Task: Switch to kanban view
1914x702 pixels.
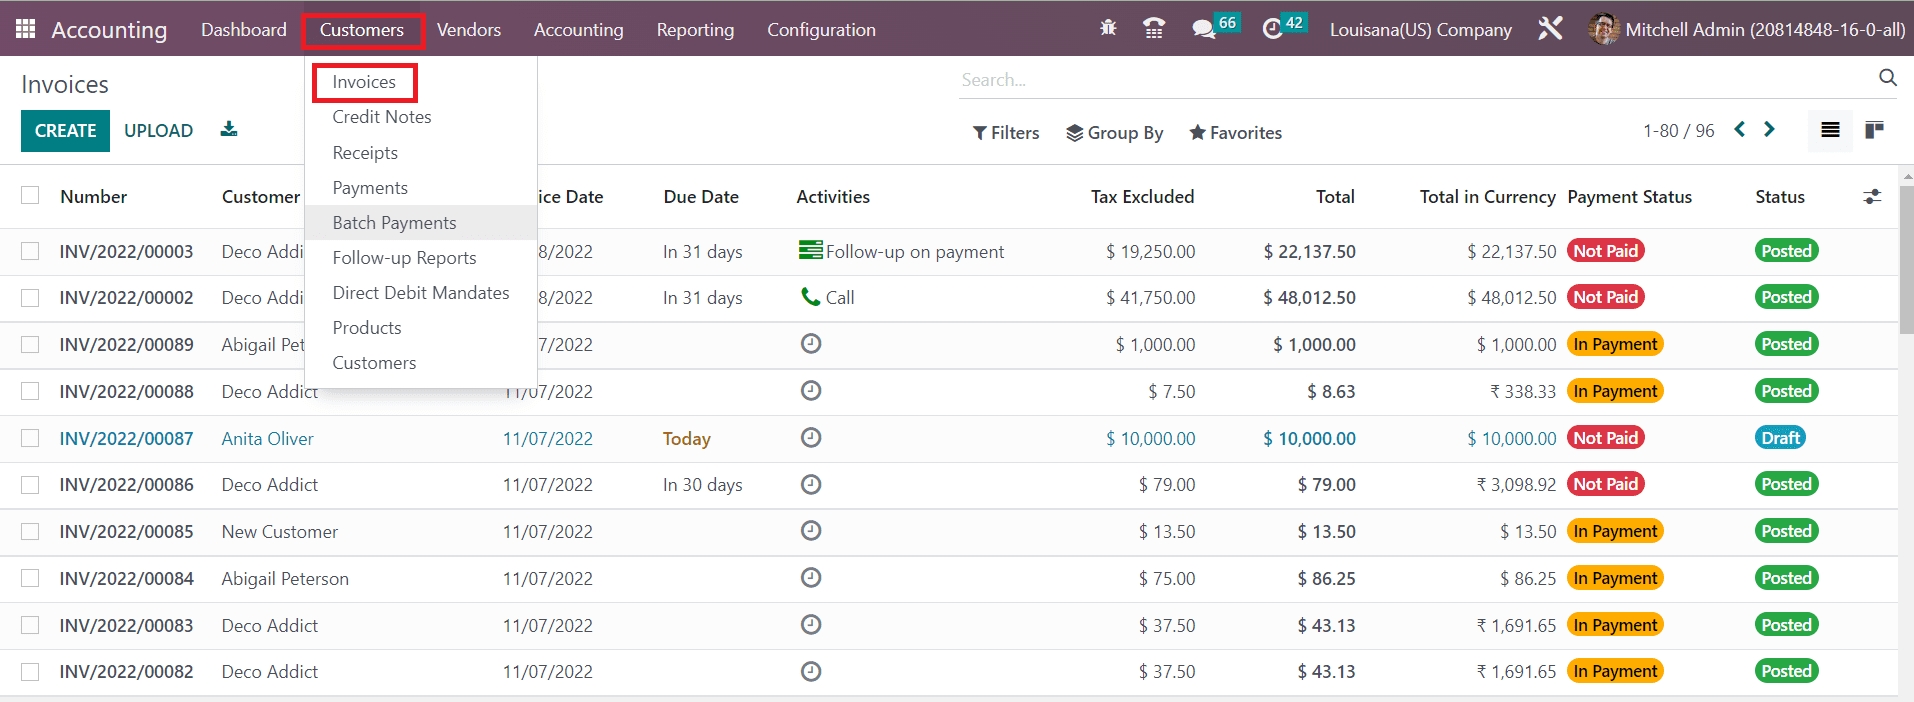Action: tap(1874, 130)
